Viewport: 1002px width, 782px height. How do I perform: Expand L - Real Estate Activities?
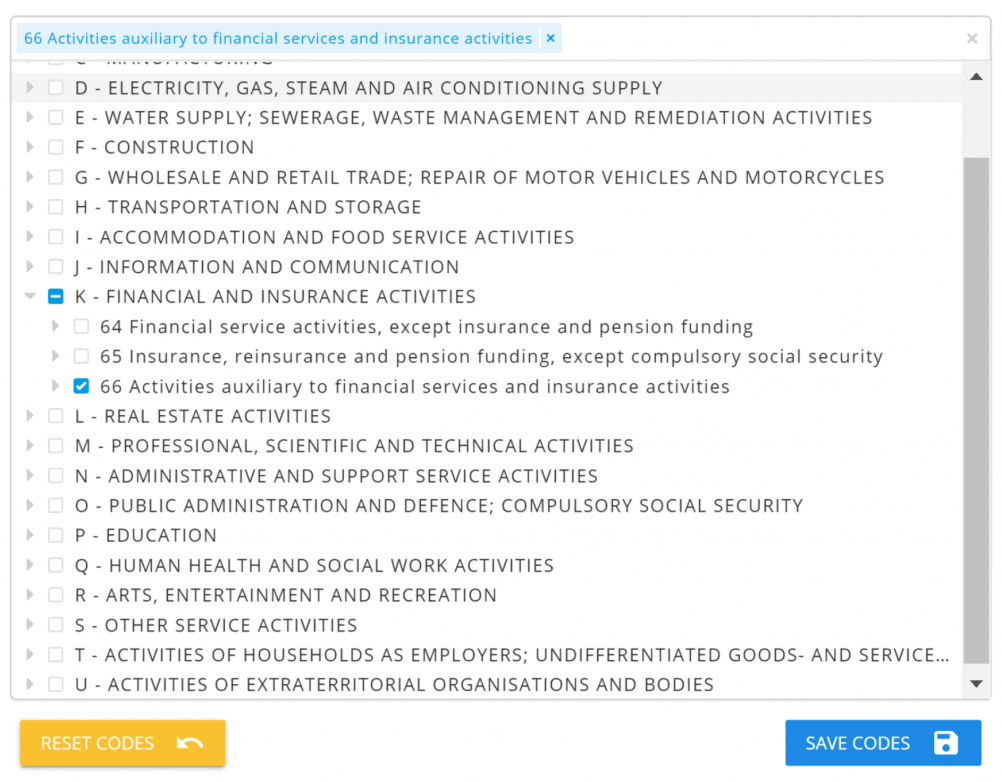(30, 416)
